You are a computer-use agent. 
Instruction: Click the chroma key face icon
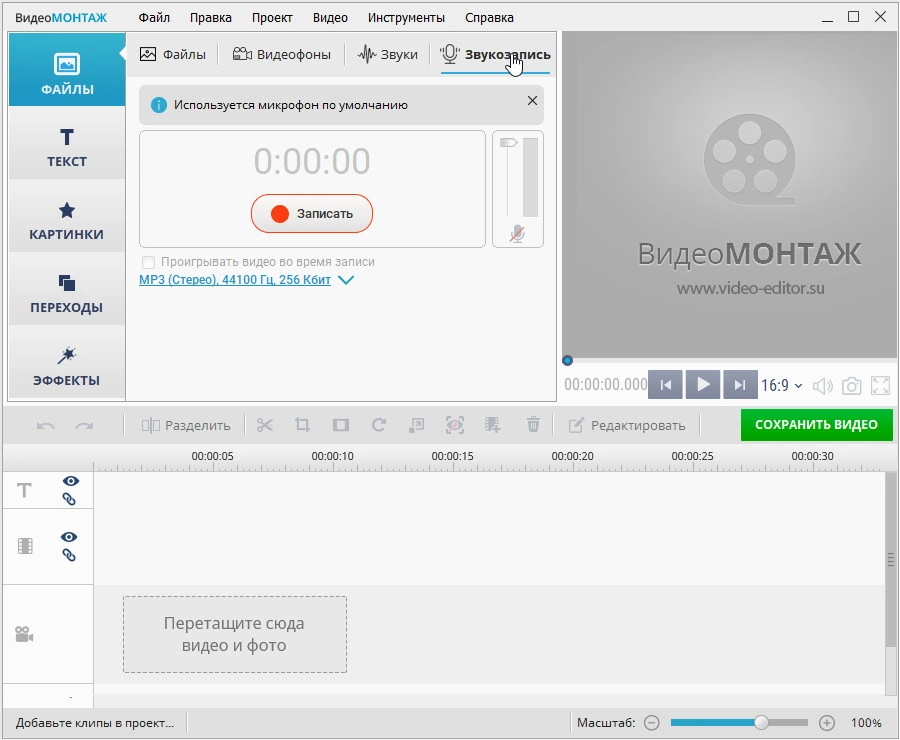point(455,425)
